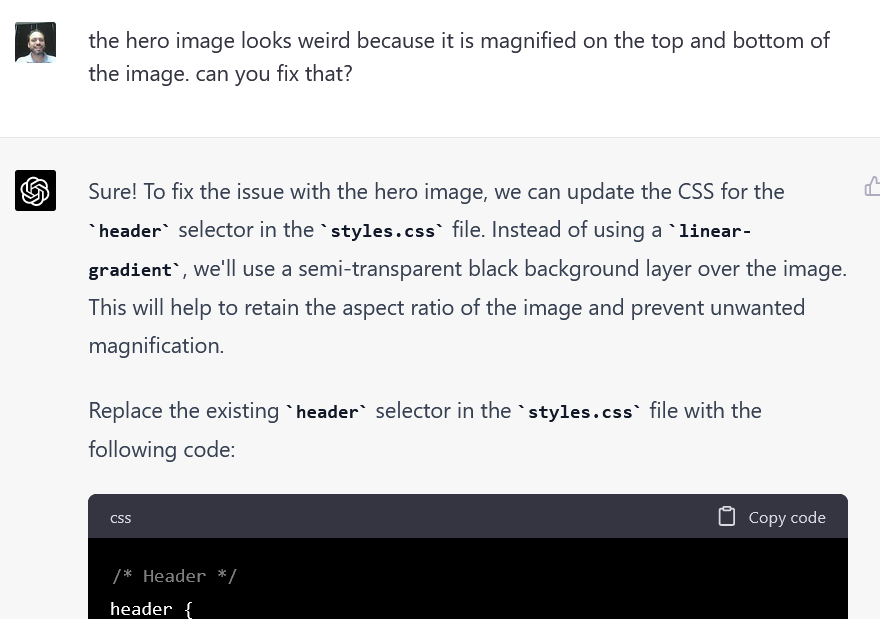Click the "Copy code" text button

point(787,517)
